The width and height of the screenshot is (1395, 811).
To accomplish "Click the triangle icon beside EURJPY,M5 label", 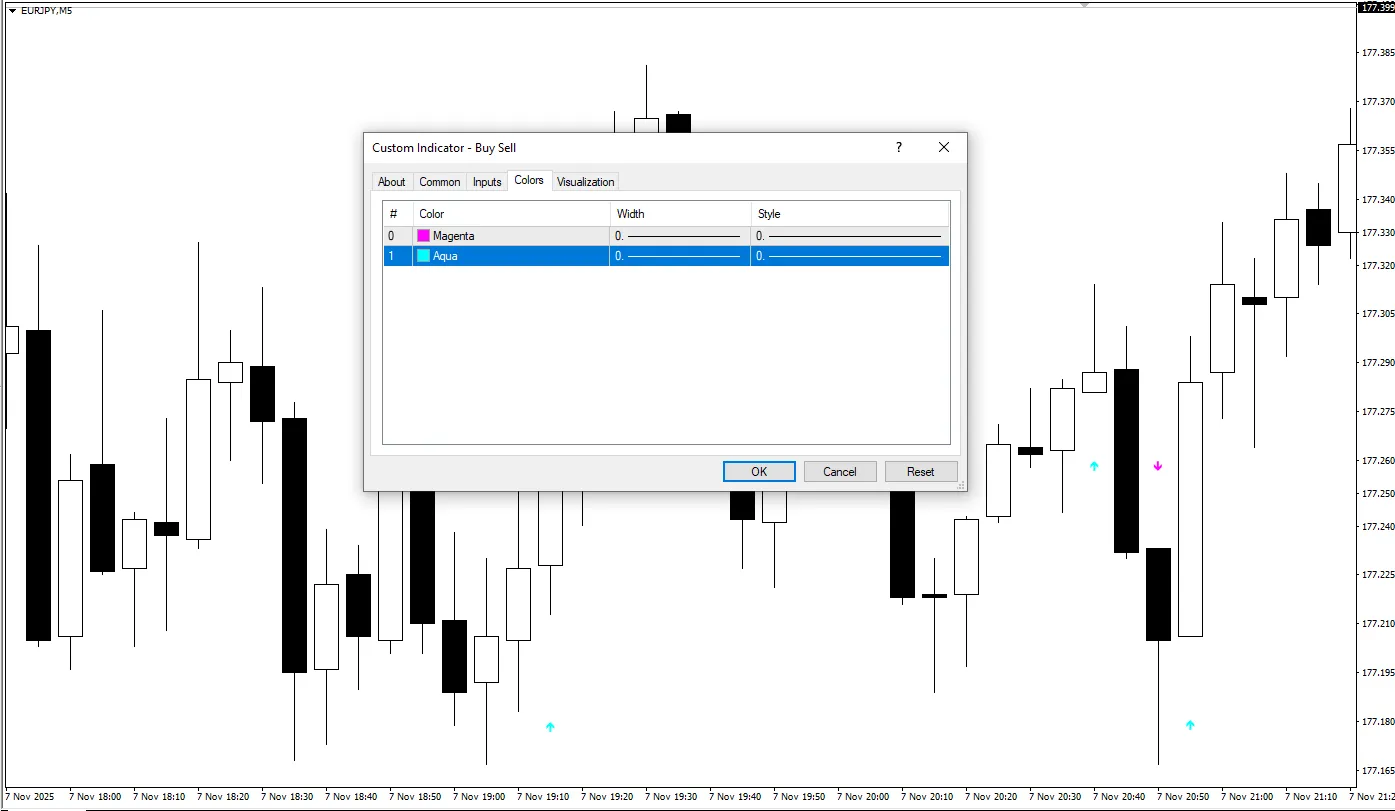I will (x=12, y=11).
